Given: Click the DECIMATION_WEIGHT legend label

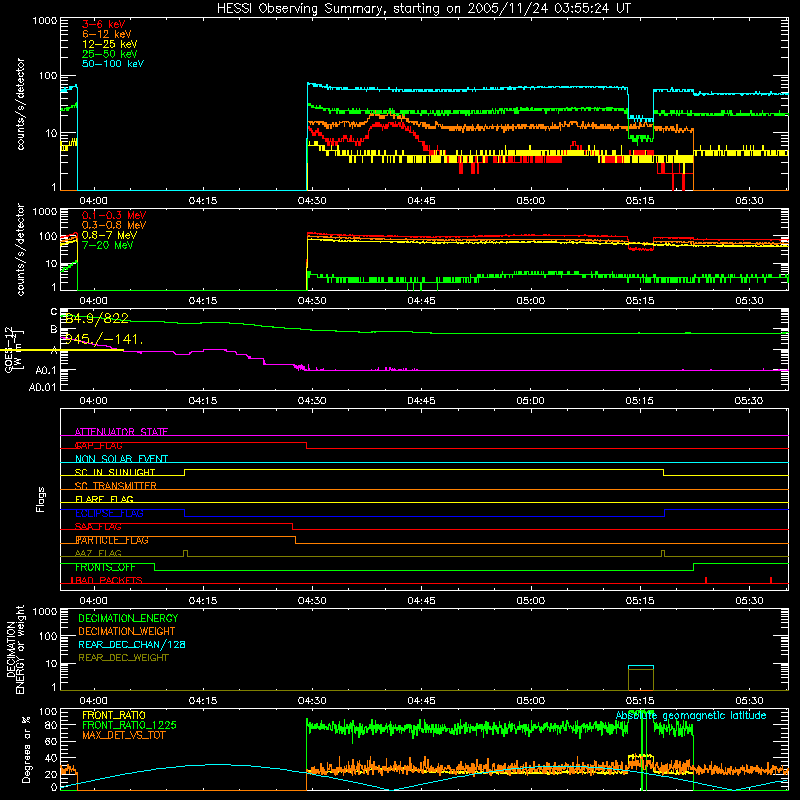Looking at the screenshot, I should (x=127, y=632).
